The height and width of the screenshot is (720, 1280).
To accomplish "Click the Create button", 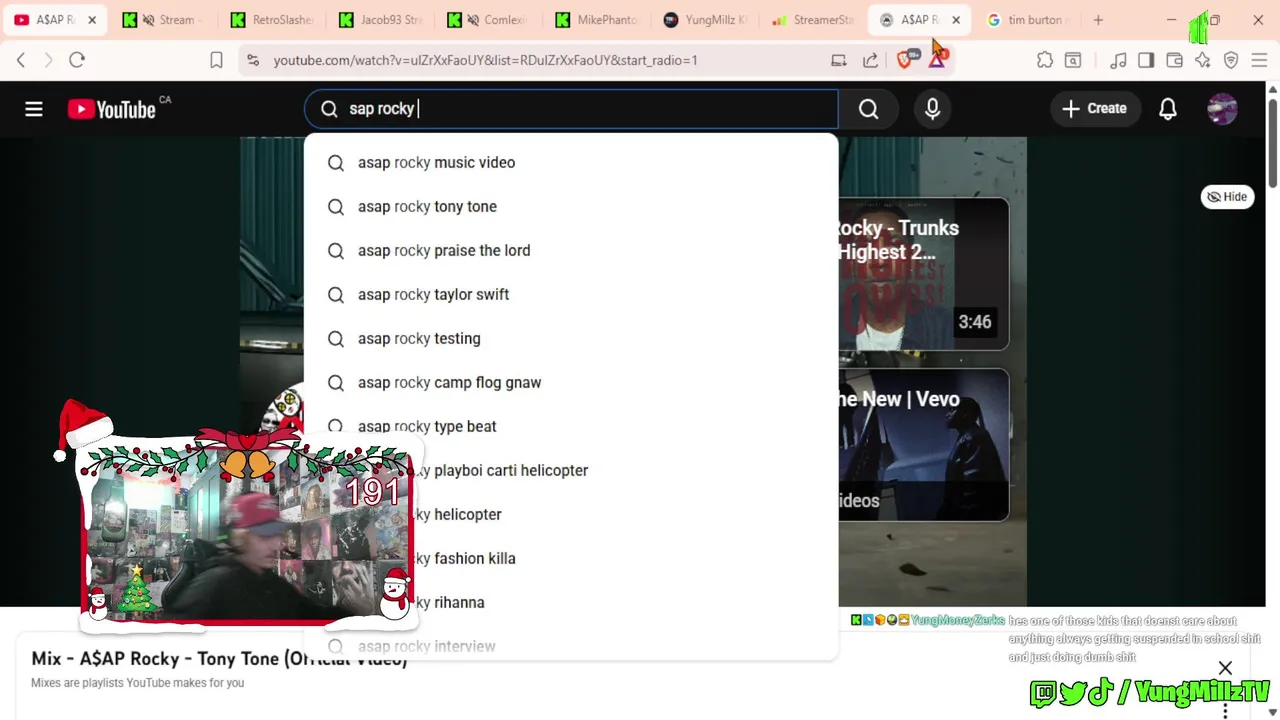I will point(1094,109).
